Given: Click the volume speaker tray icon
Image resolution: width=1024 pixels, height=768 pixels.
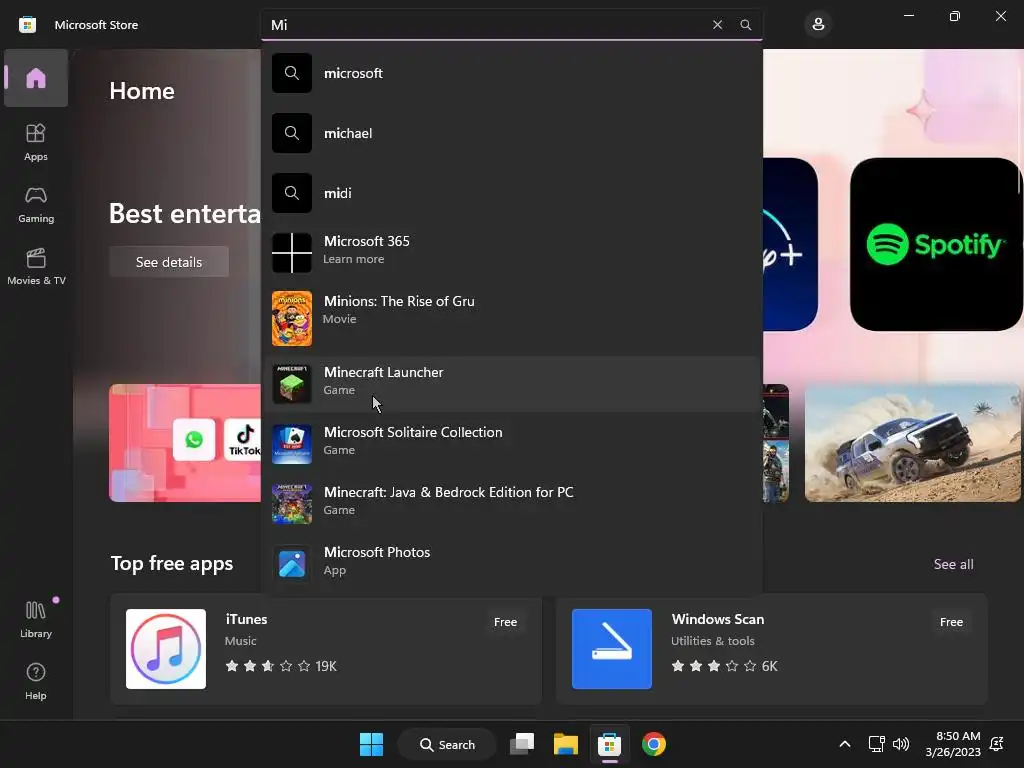Looking at the screenshot, I should pyautogui.click(x=901, y=744).
